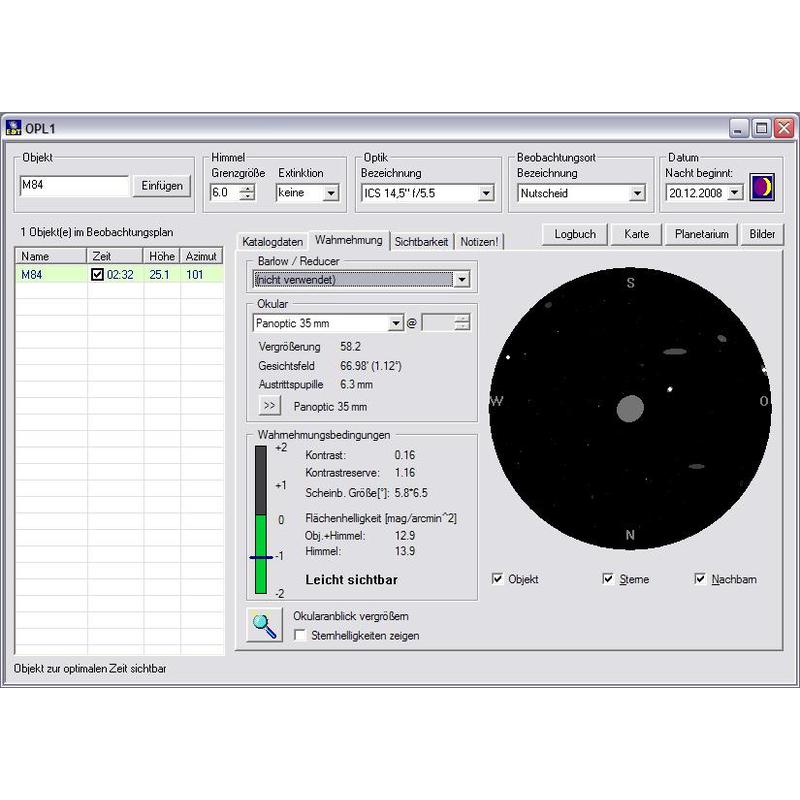Expand the Okular Panoptic 35 mm dropdown
Image resolution: width=800 pixels, height=800 pixels.
[x=395, y=323]
